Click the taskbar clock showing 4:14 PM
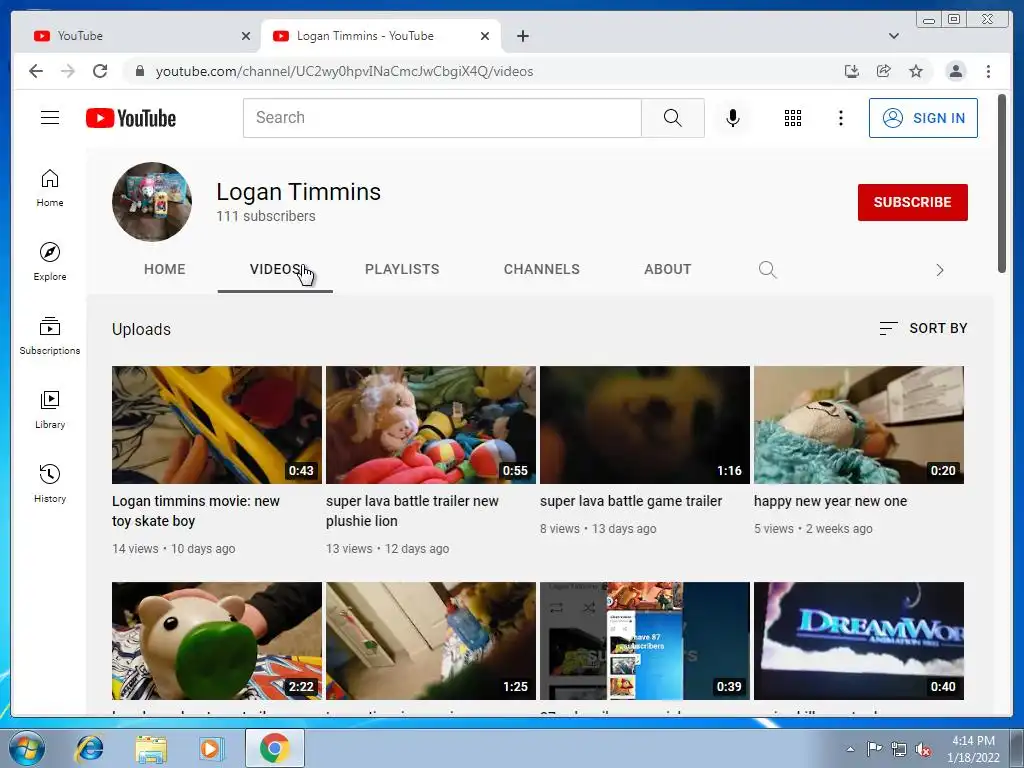1024x768 pixels. click(973, 749)
